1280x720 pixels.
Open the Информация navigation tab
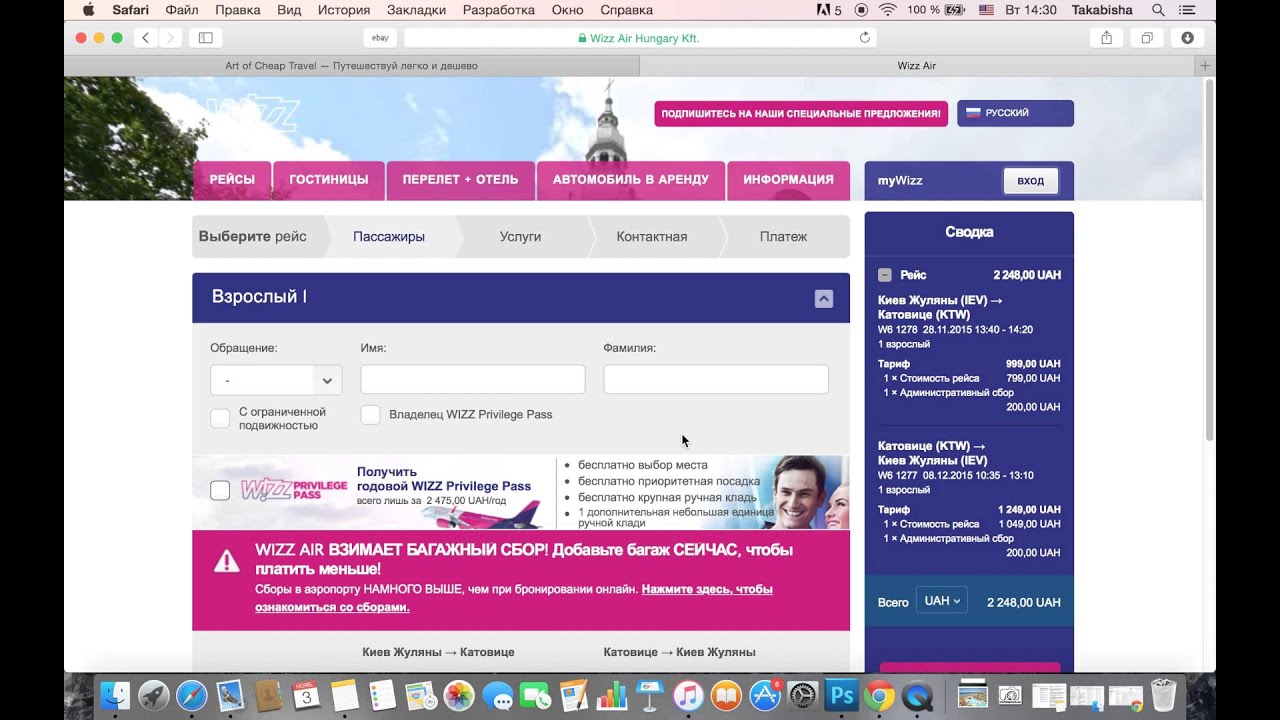pyautogui.click(x=788, y=180)
